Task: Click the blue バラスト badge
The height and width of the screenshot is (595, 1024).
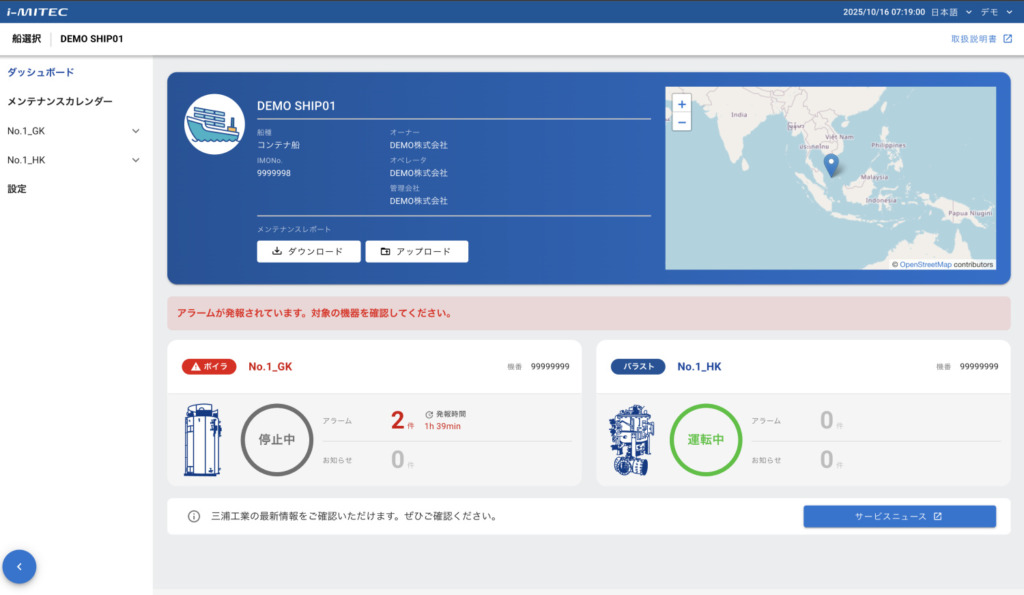Action: tap(637, 366)
